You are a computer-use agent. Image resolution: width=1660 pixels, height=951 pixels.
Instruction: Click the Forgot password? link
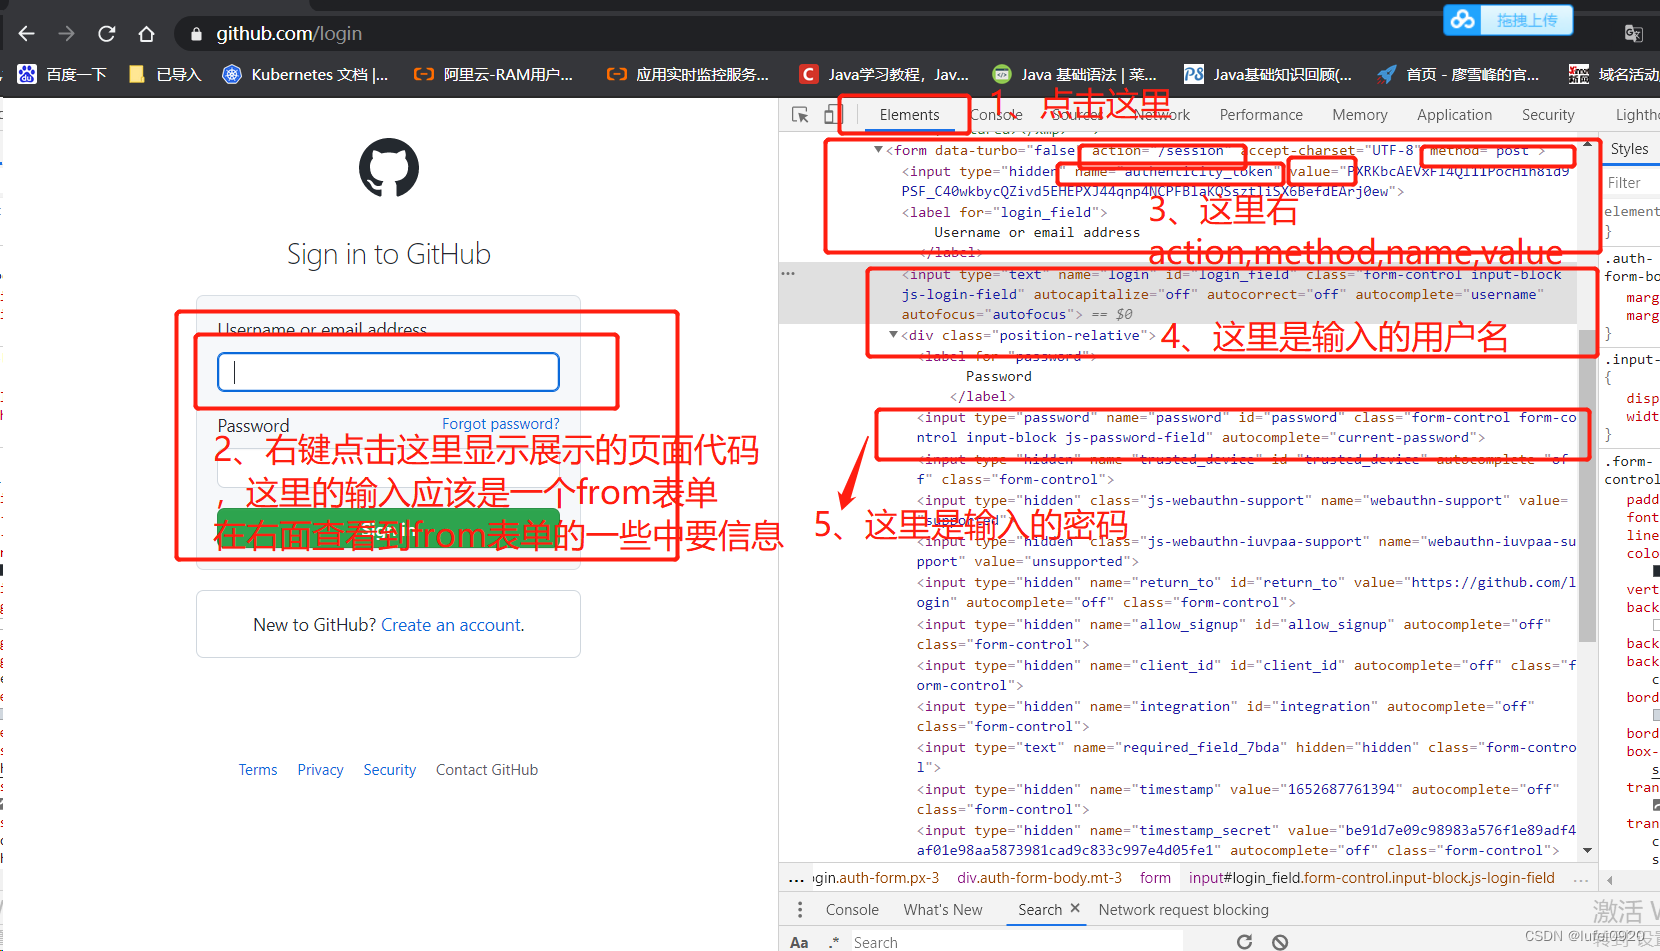501,424
